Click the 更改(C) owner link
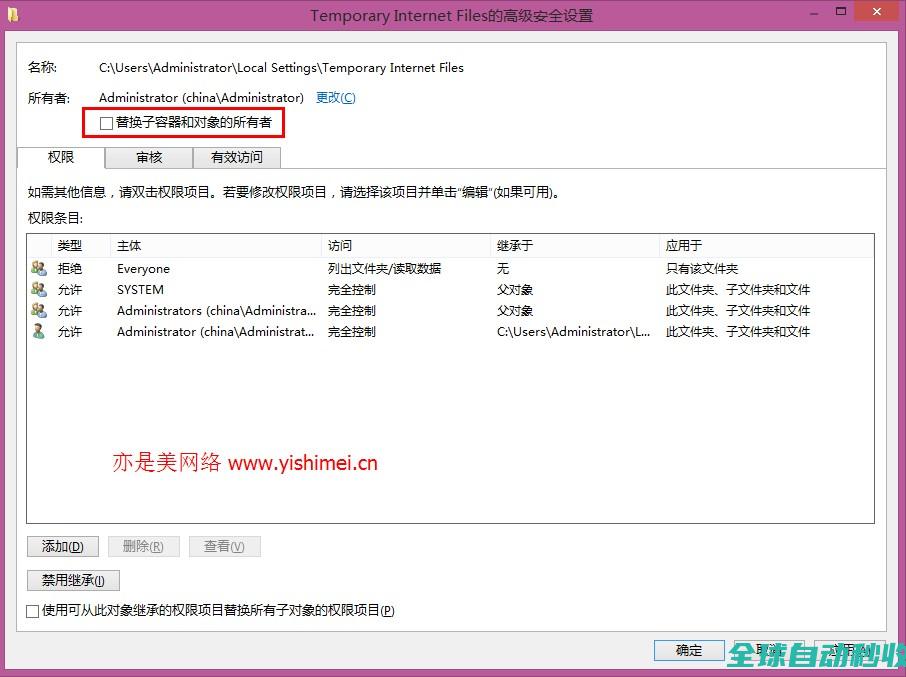 (335, 97)
